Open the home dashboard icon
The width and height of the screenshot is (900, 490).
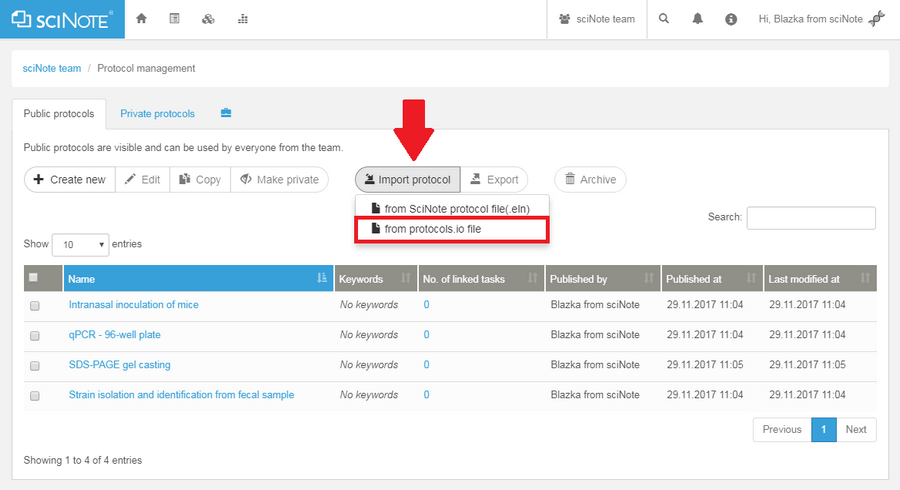141,19
